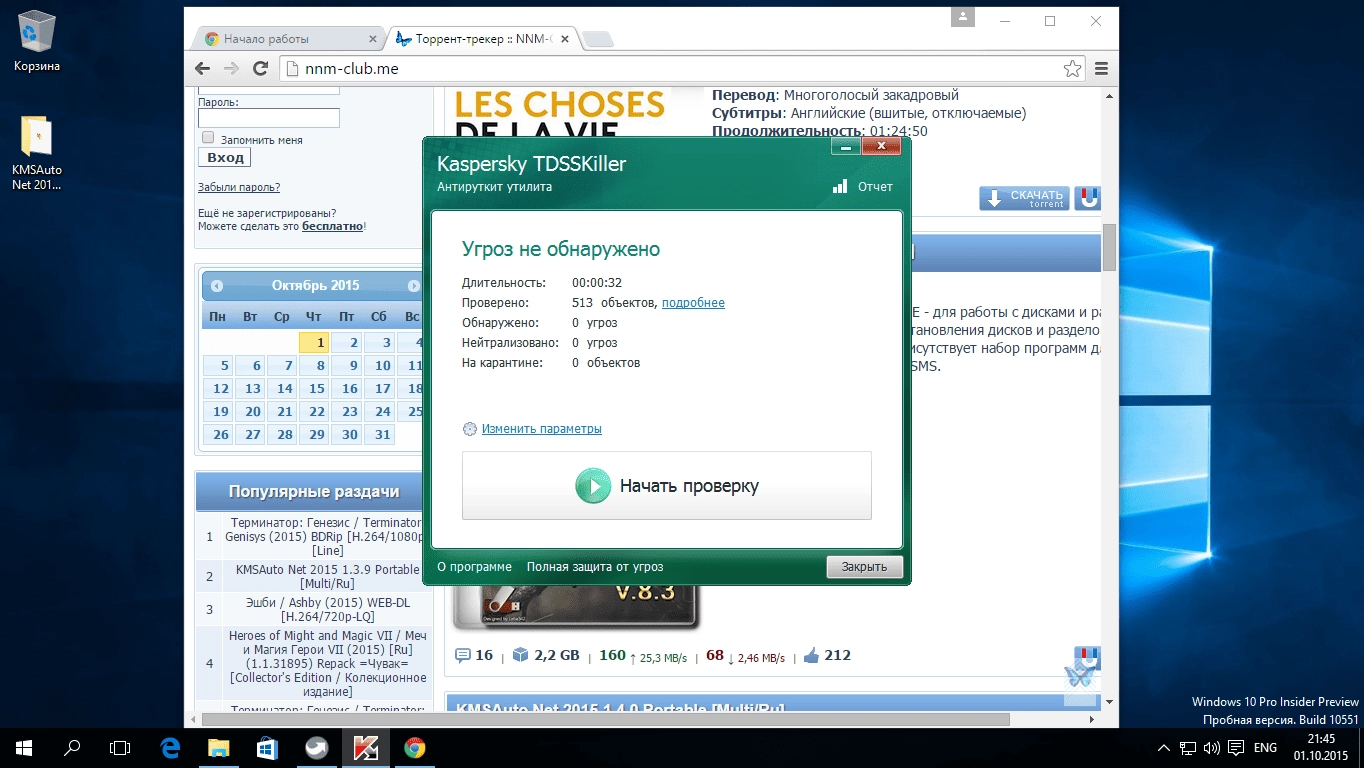Open the бесплатно registration link
1364x768 pixels.
[x=333, y=226]
